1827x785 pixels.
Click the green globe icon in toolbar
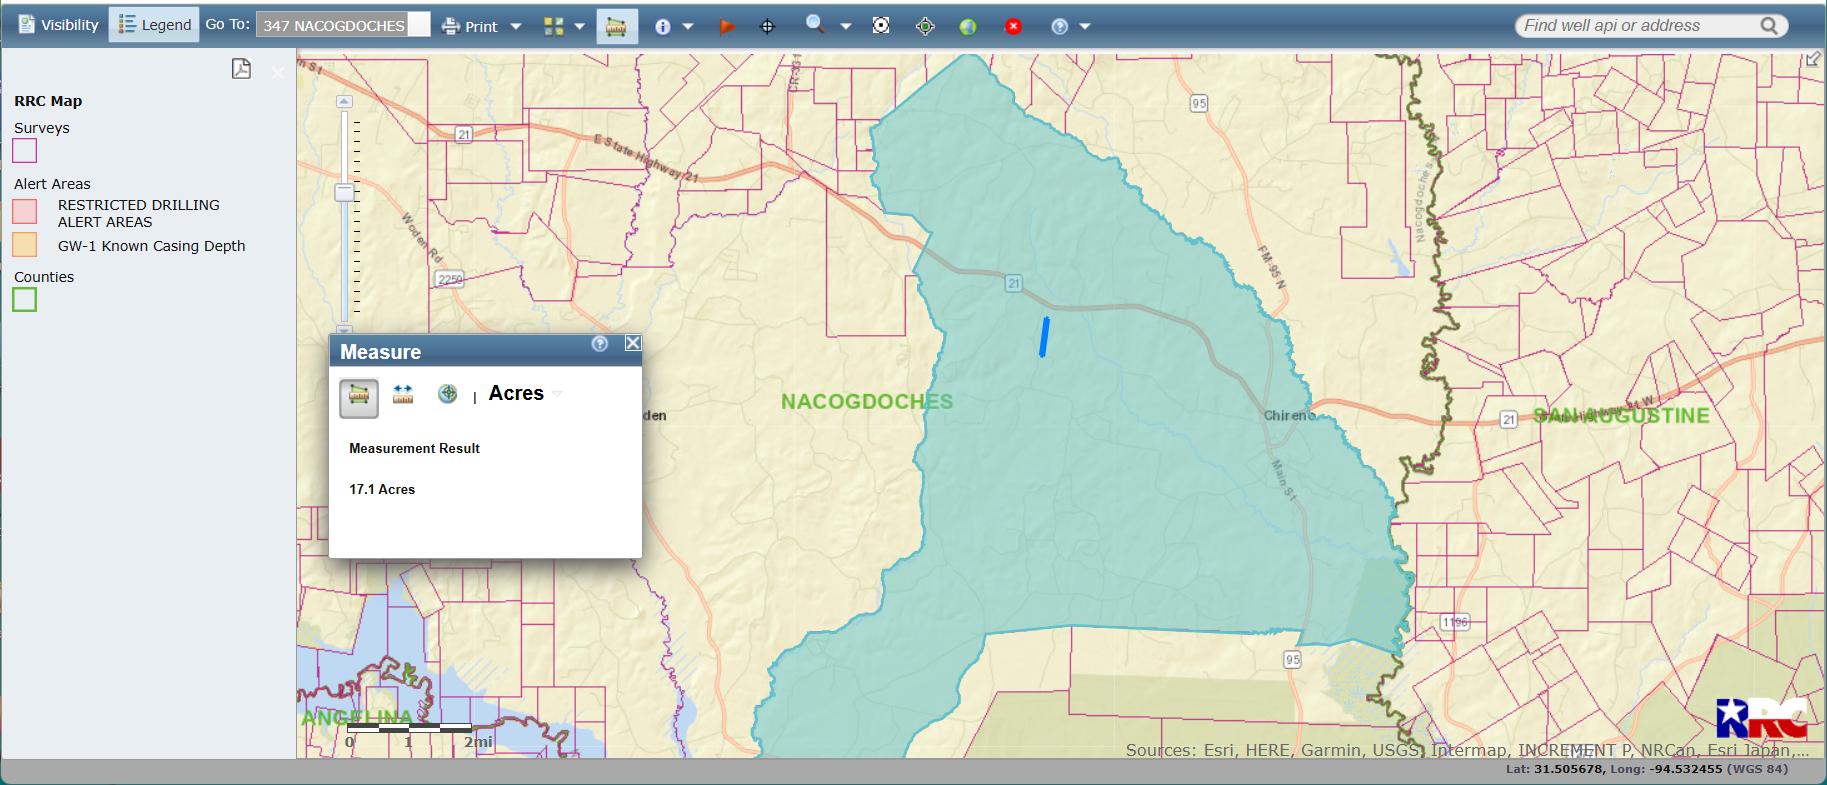point(967,27)
